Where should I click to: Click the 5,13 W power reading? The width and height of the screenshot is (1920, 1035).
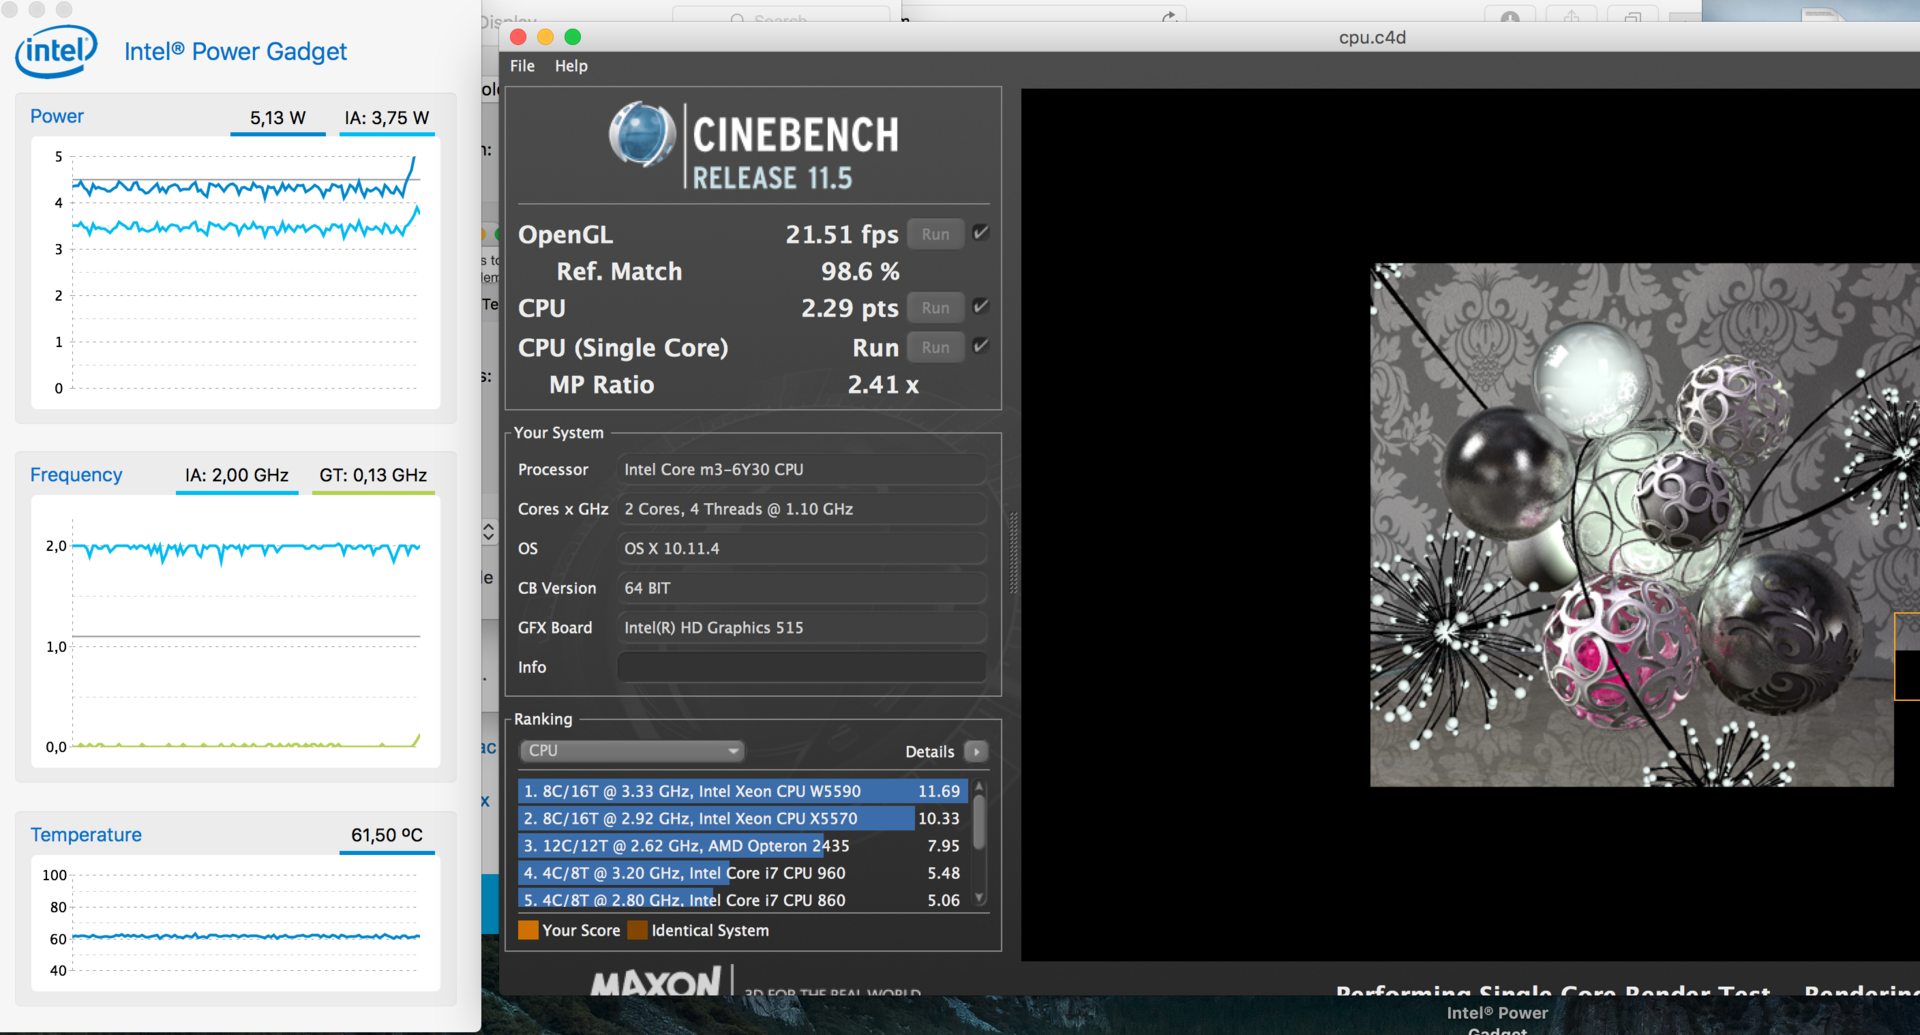[278, 118]
